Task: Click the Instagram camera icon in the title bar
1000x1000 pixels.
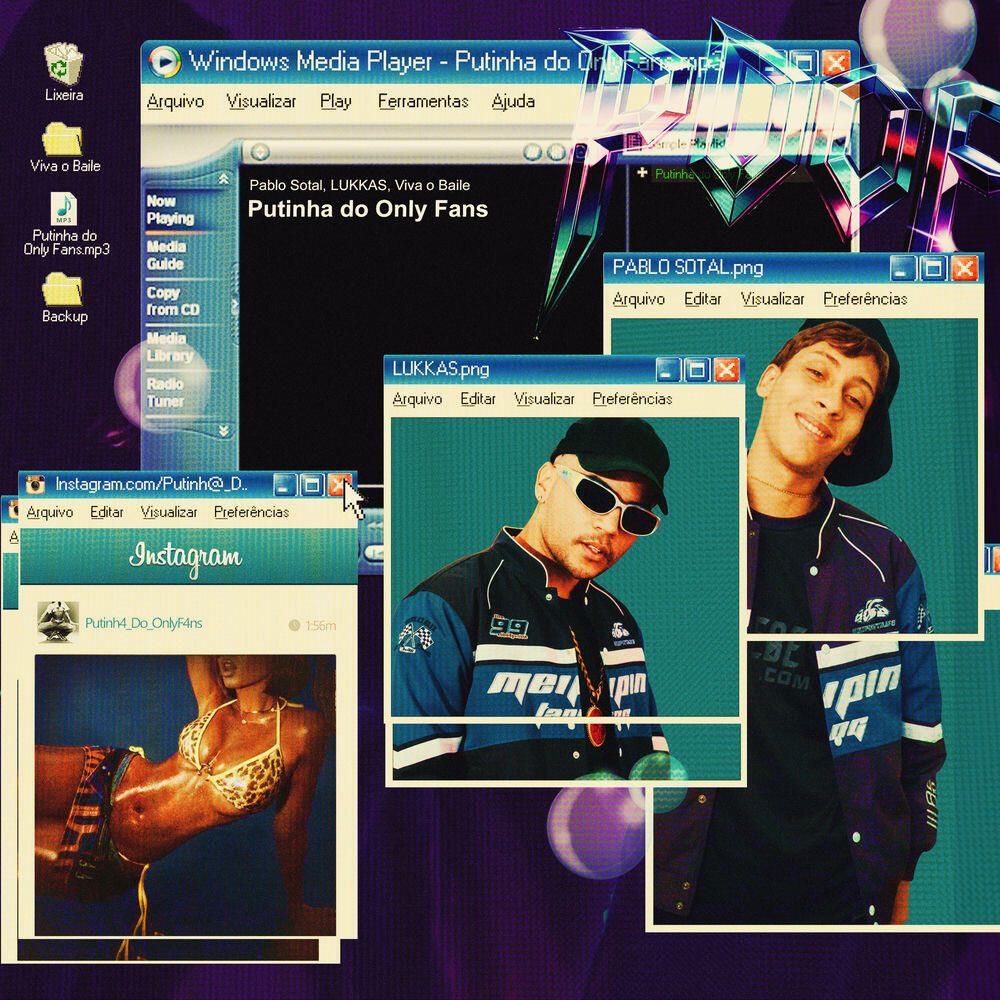Action: (34, 484)
